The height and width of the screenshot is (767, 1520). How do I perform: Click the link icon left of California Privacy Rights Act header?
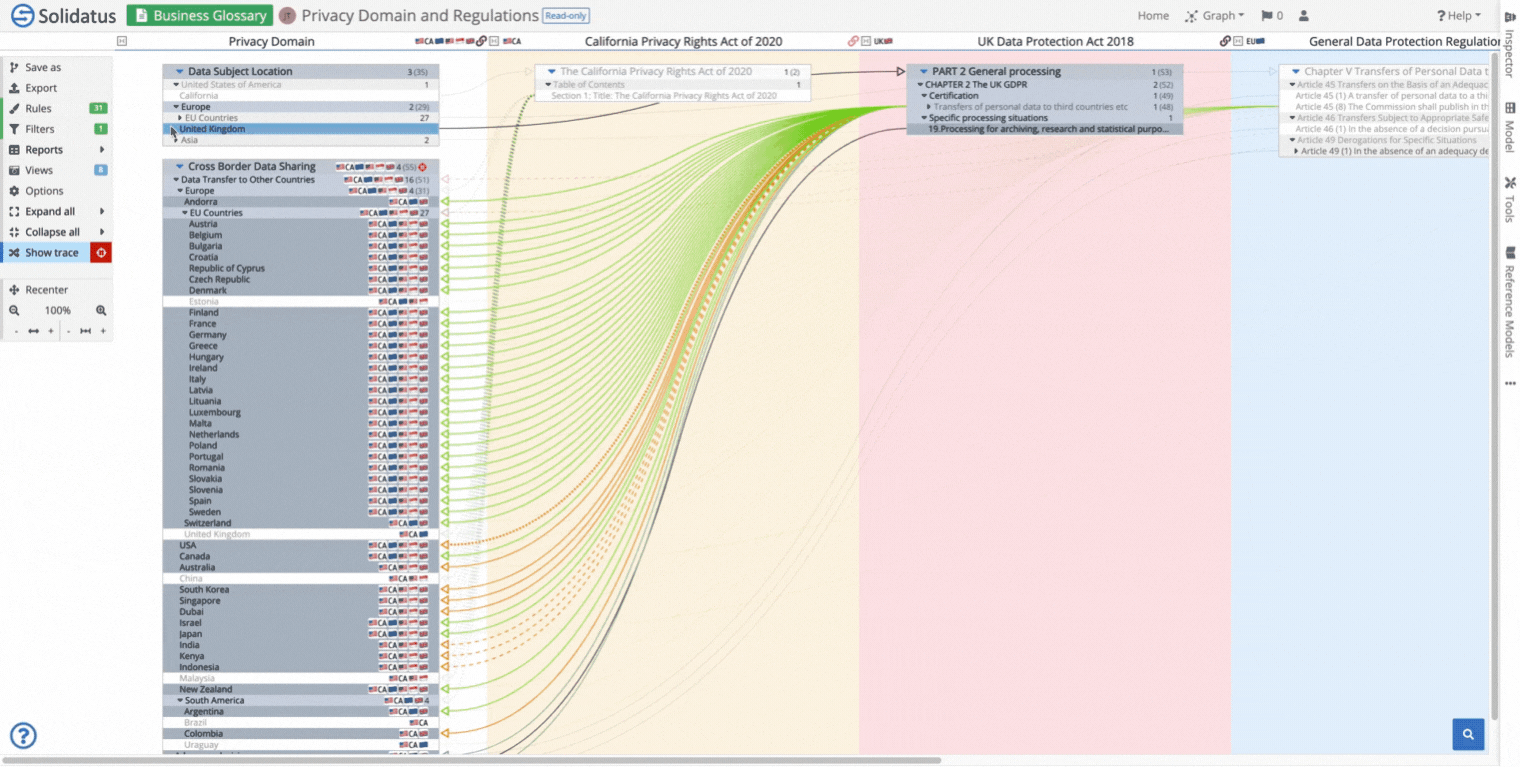[x=482, y=41]
